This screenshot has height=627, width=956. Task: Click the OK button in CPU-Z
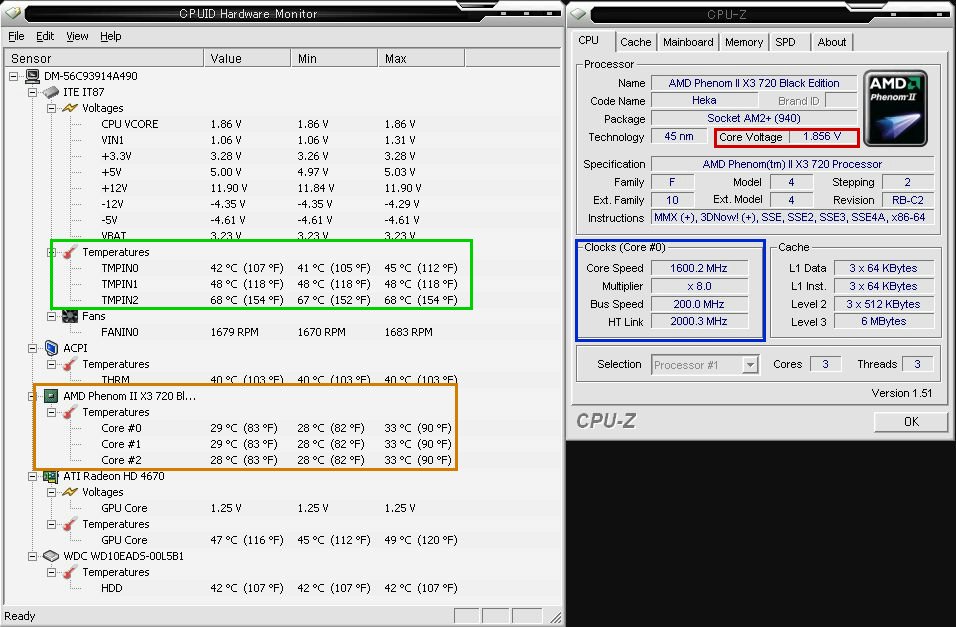coord(911,421)
